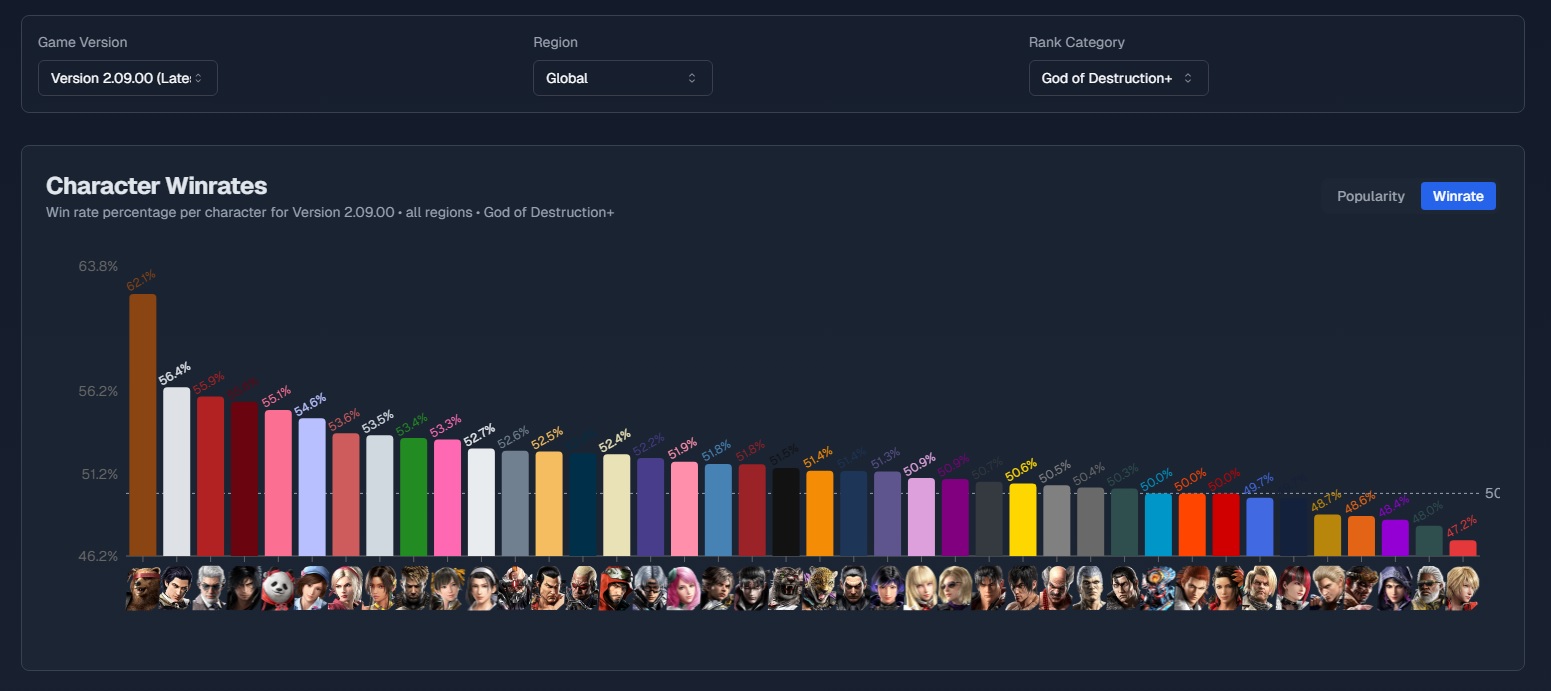Click Alisa's pink-haired portrait
The width and height of the screenshot is (1551, 691).
684,588
